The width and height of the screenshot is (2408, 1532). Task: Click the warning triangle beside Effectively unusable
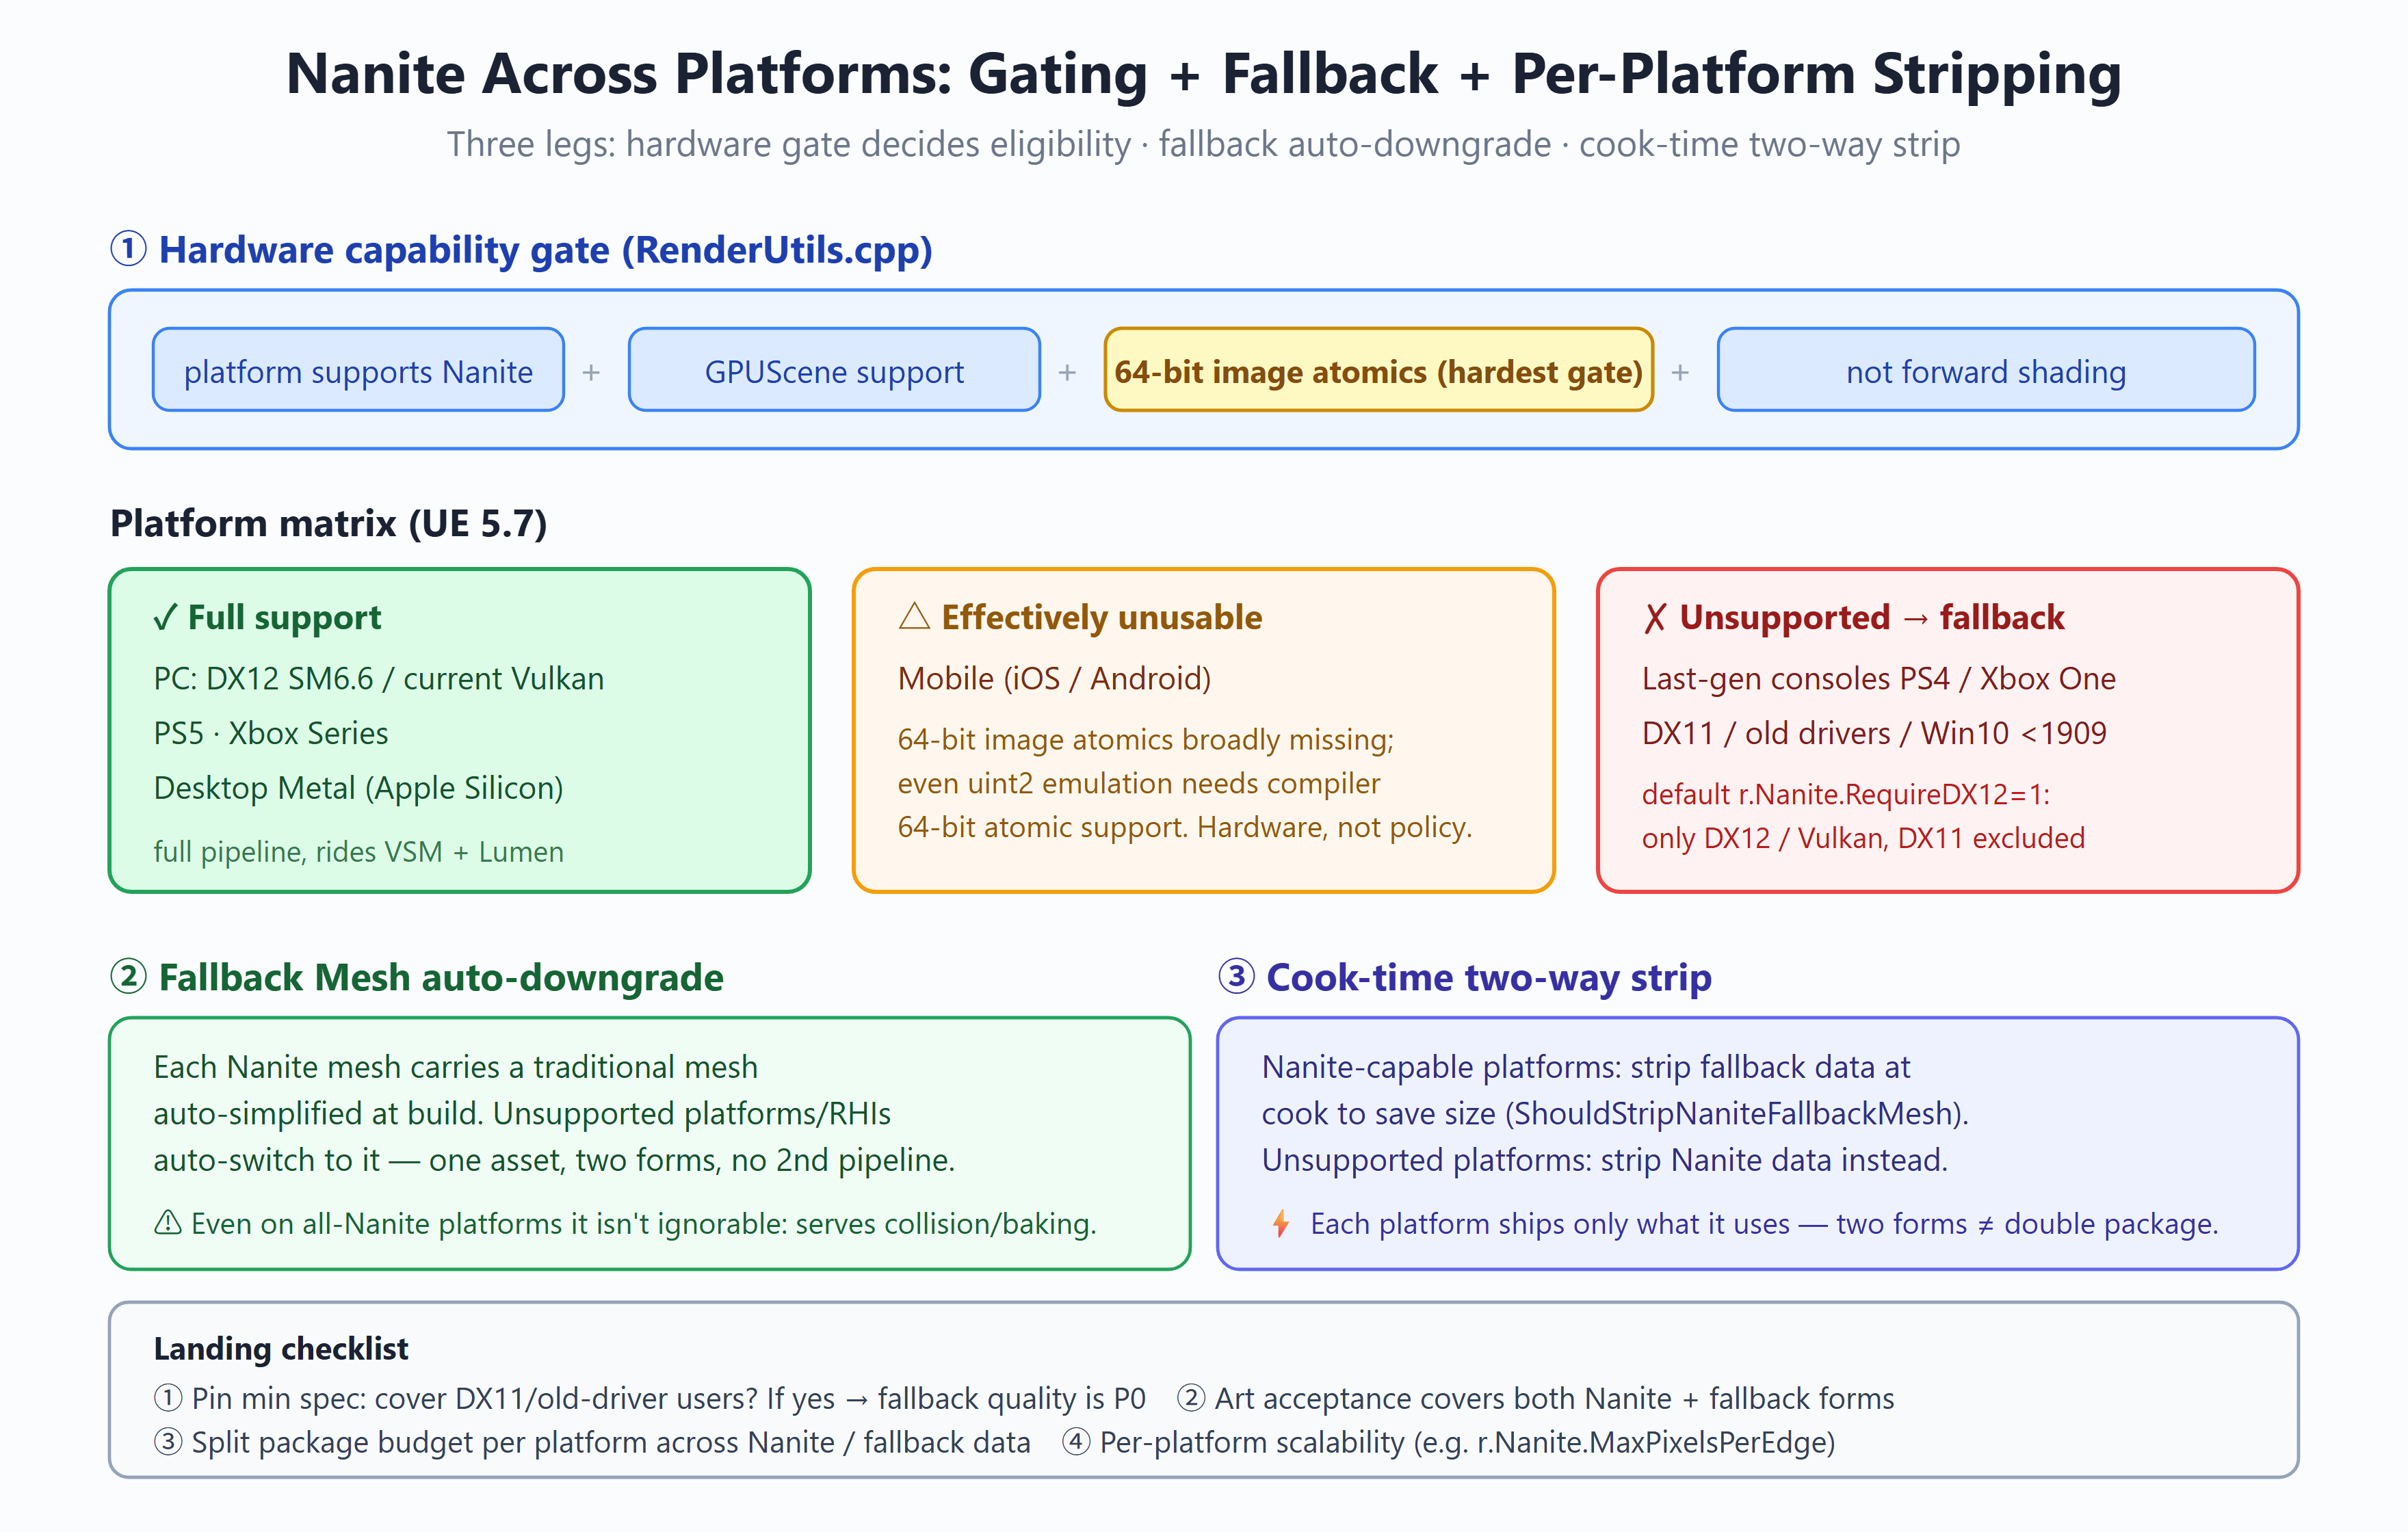point(914,616)
